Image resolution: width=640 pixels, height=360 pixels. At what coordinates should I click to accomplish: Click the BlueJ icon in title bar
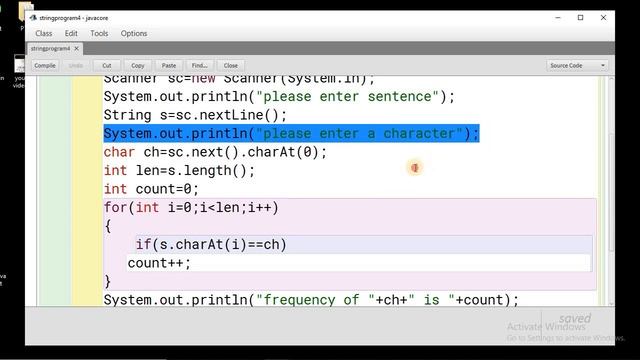pyautogui.click(x=33, y=18)
